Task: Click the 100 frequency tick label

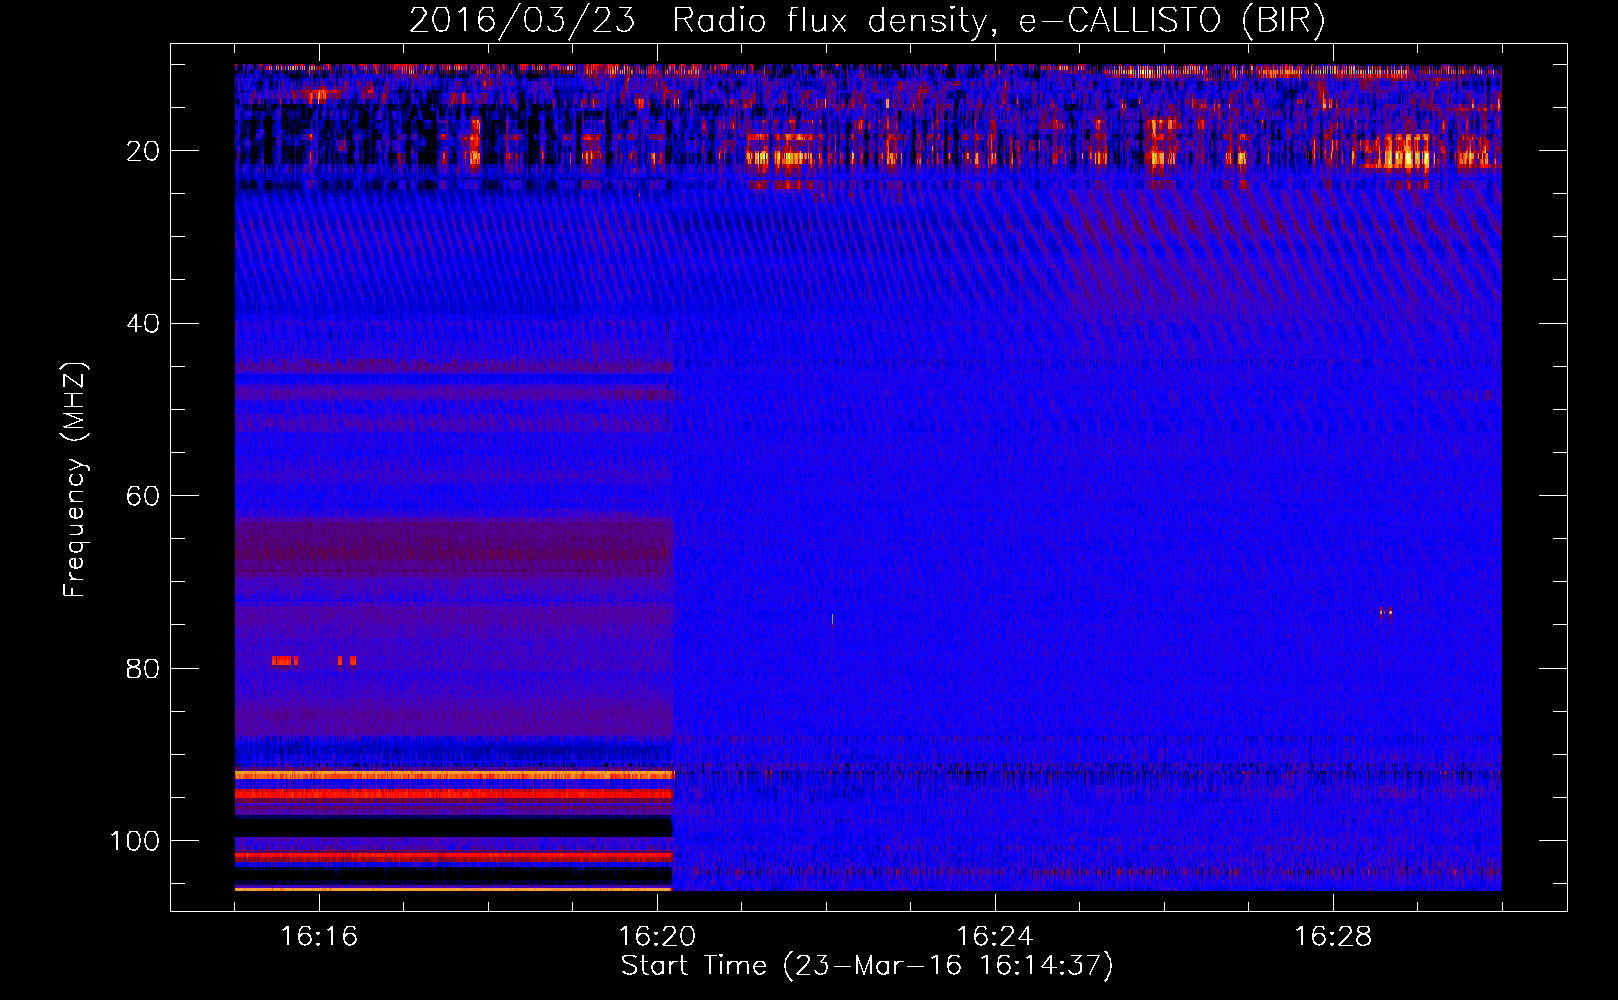Action: (135, 841)
